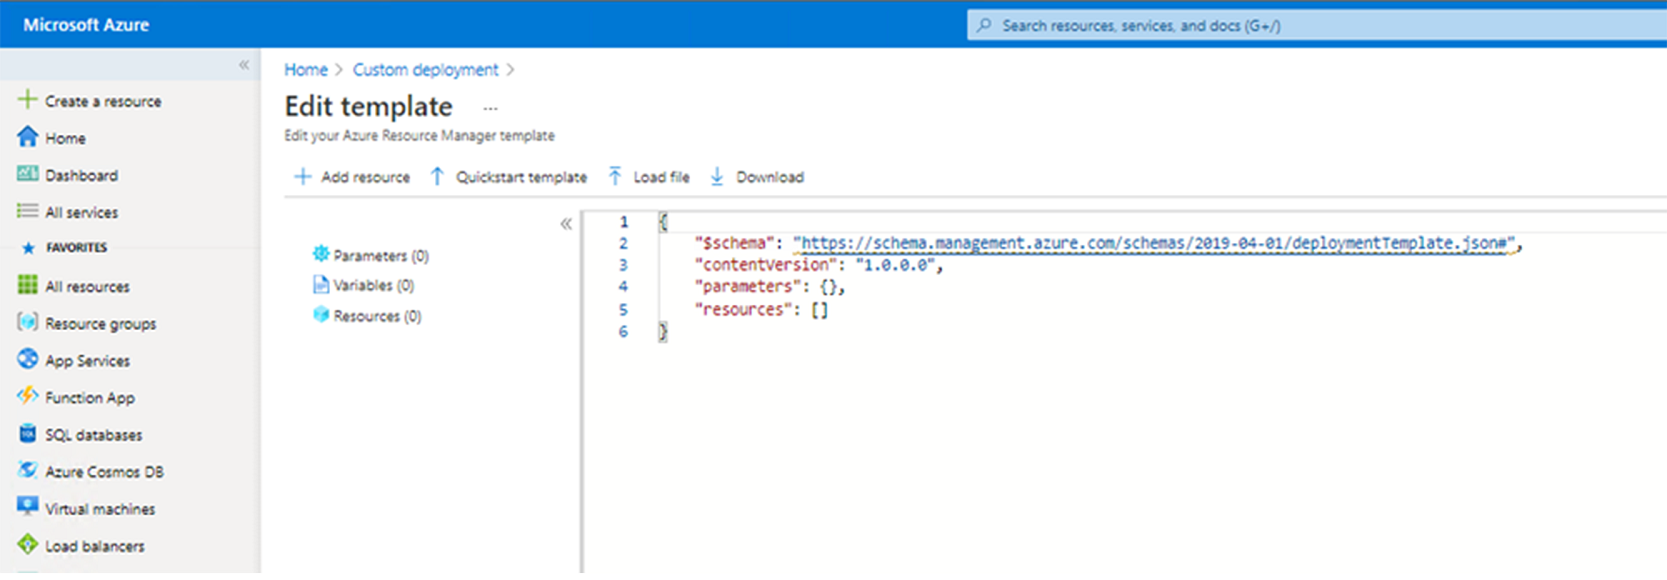Click the Variables document icon

(321, 284)
